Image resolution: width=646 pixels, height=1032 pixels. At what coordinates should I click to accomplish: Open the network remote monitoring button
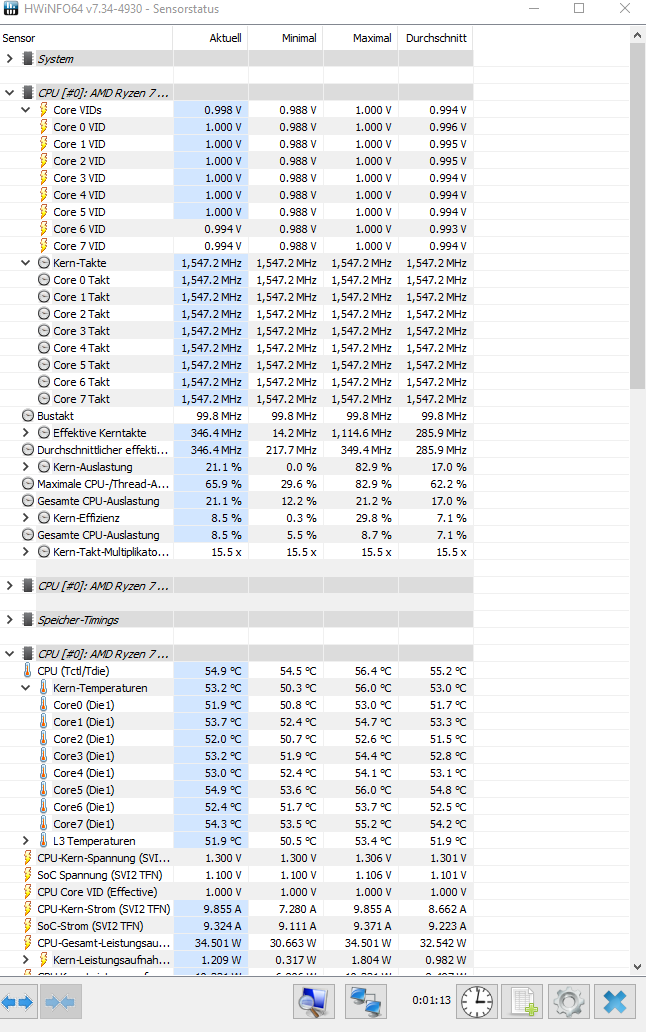coord(365,1002)
